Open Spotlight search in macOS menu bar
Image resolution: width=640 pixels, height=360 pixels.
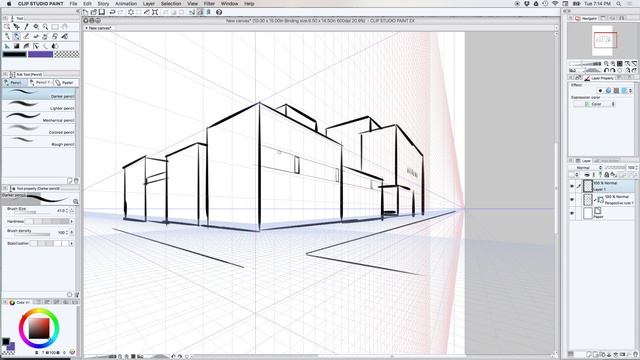[x=619, y=4]
